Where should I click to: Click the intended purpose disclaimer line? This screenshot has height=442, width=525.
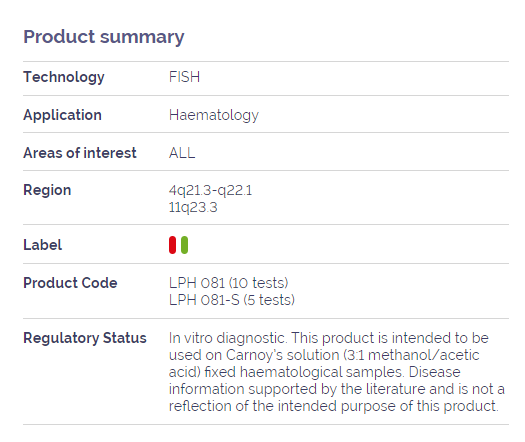[x=334, y=406]
